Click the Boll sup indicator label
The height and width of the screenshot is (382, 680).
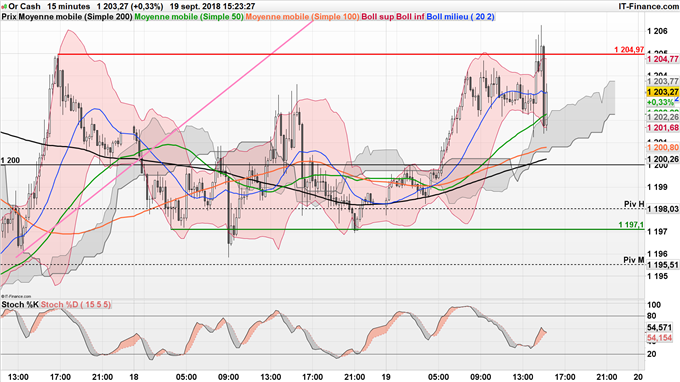pyautogui.click(x=378, y=17)
